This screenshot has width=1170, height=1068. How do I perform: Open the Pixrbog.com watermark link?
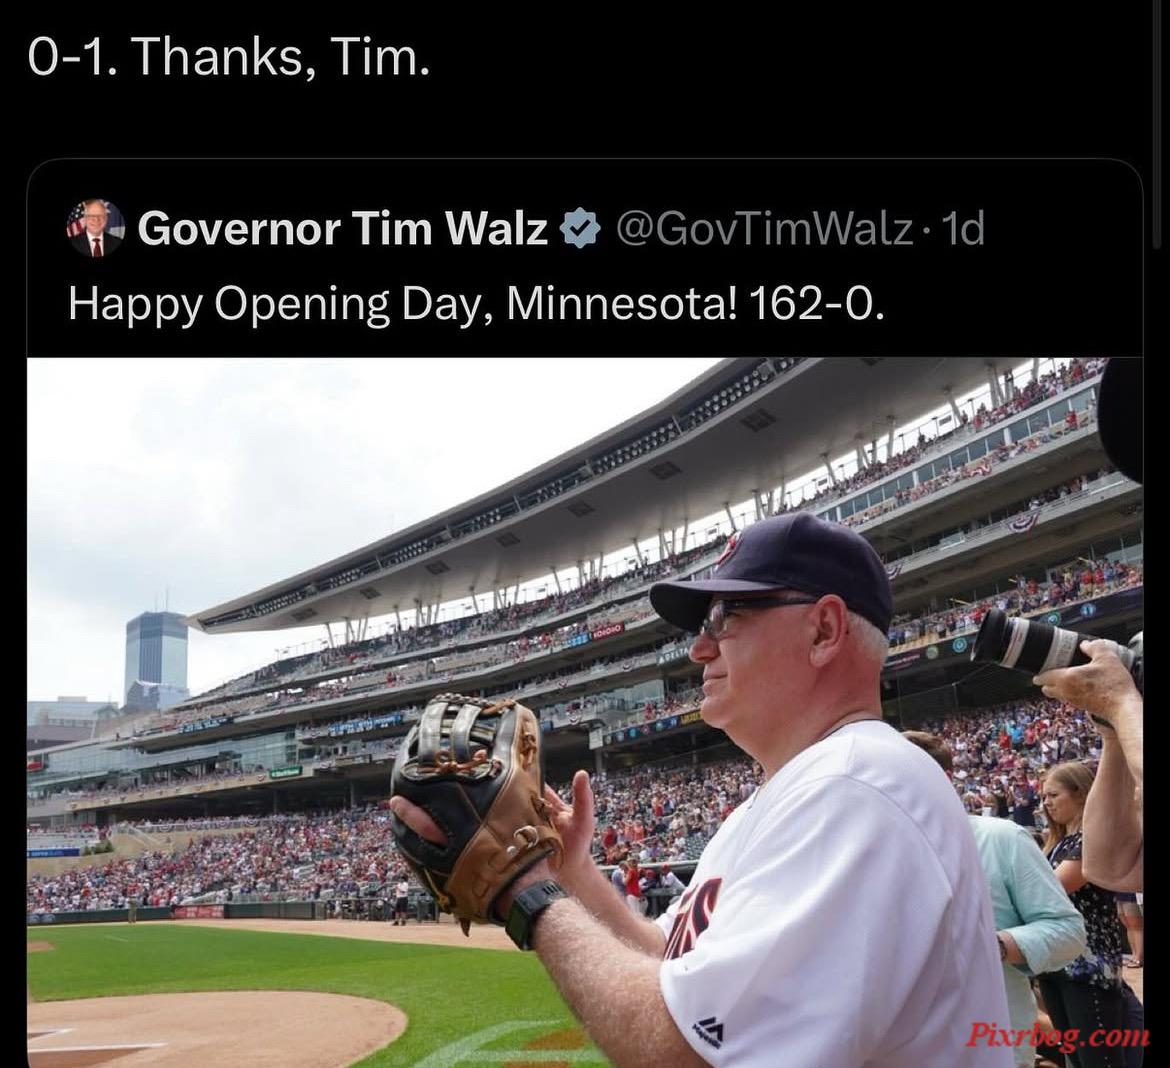1058,1037
